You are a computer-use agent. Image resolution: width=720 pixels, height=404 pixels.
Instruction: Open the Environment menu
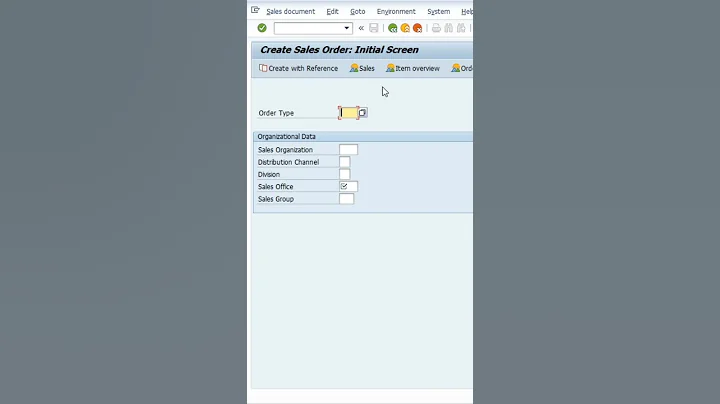tap(396, 11)
